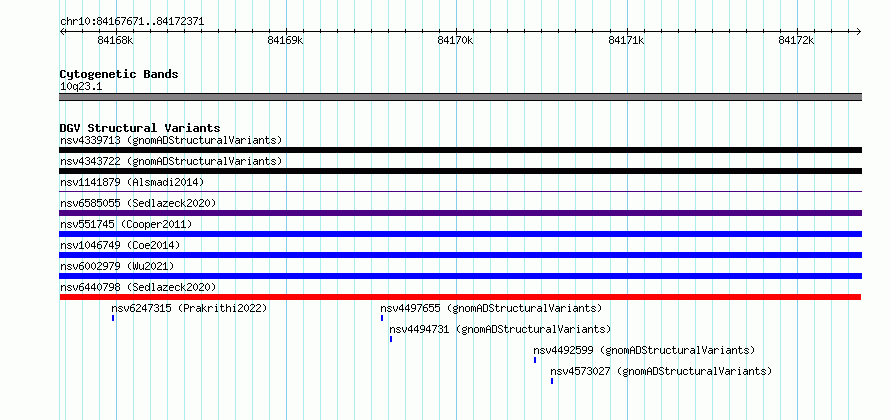Click the gray 10q23.1 cytogenetic band bar
The image size is (890, 420).
[x=460, y=97]
